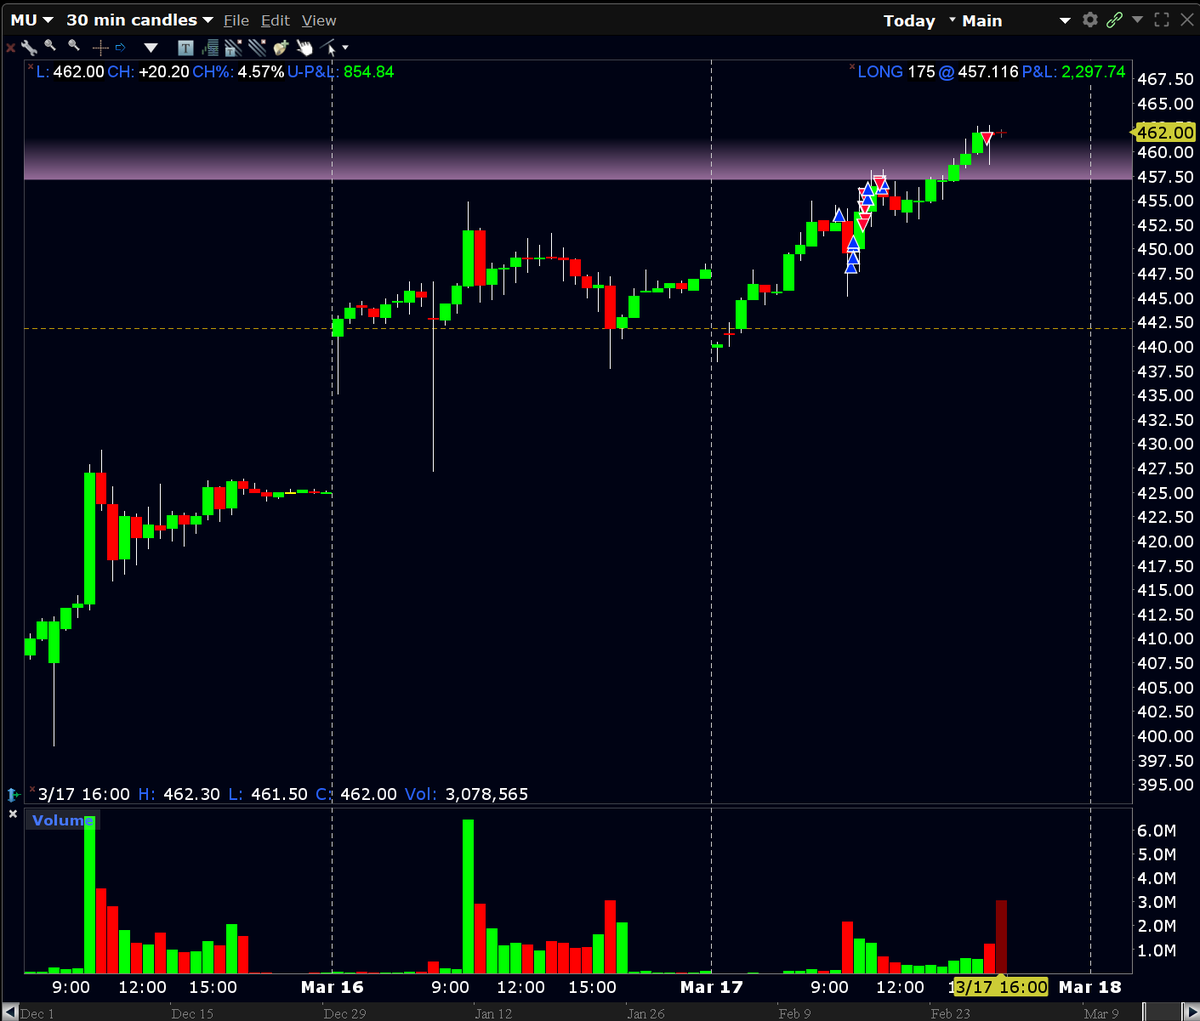1200x1021 pixels.
Task: Click the LONG 175 @ 457.116 position text
Action: click(938, 72)
